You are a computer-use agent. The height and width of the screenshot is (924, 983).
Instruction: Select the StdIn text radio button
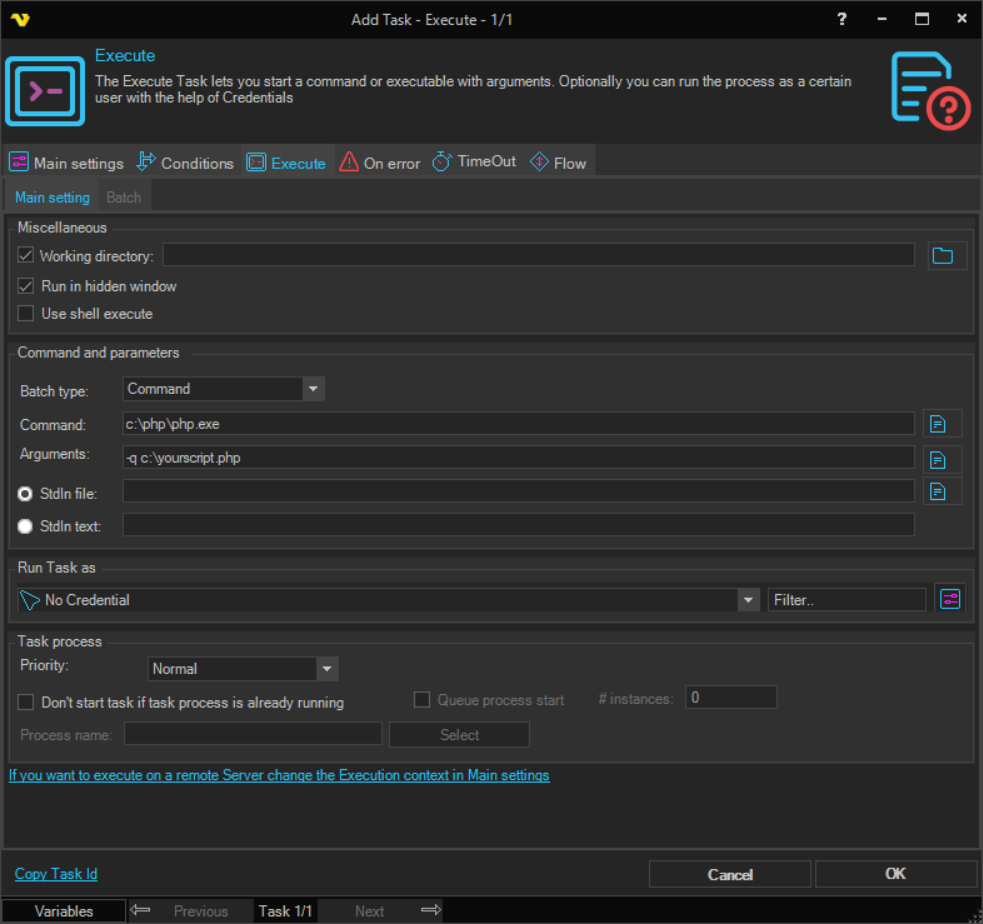24,526
